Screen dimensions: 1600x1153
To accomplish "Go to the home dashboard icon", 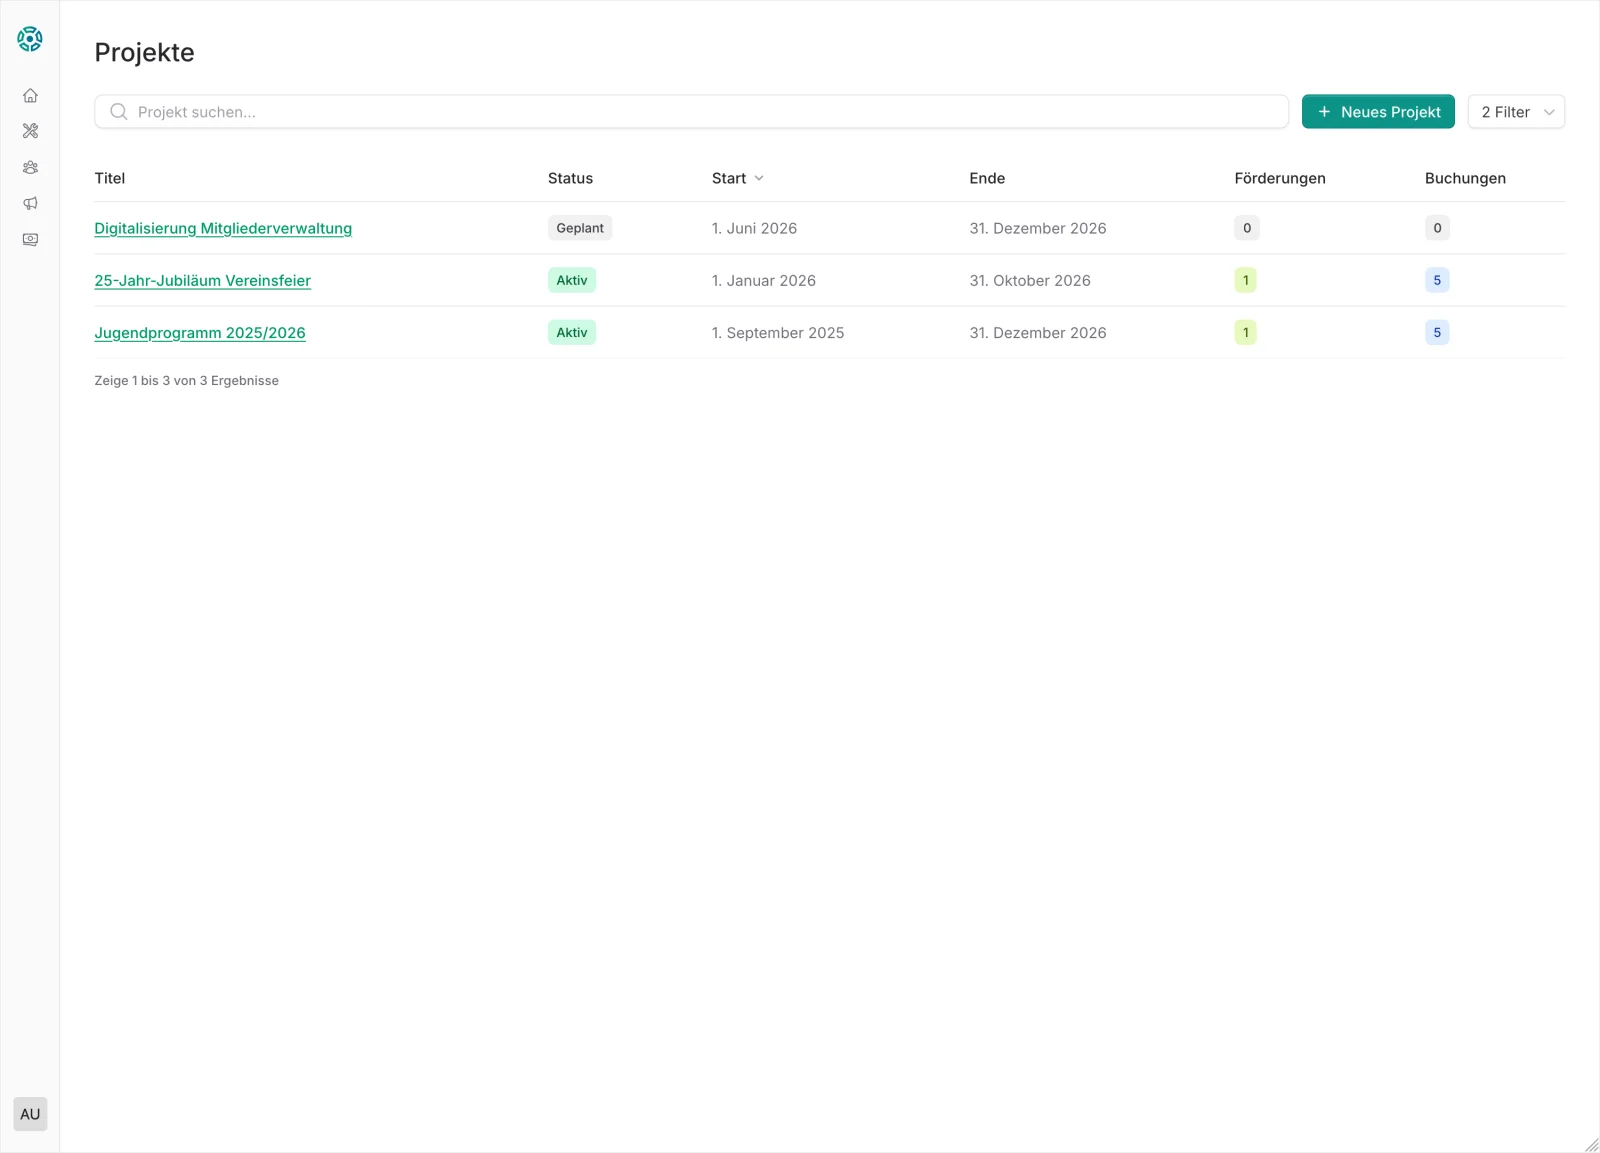I will pyautogui.click(x=30, y=96).
